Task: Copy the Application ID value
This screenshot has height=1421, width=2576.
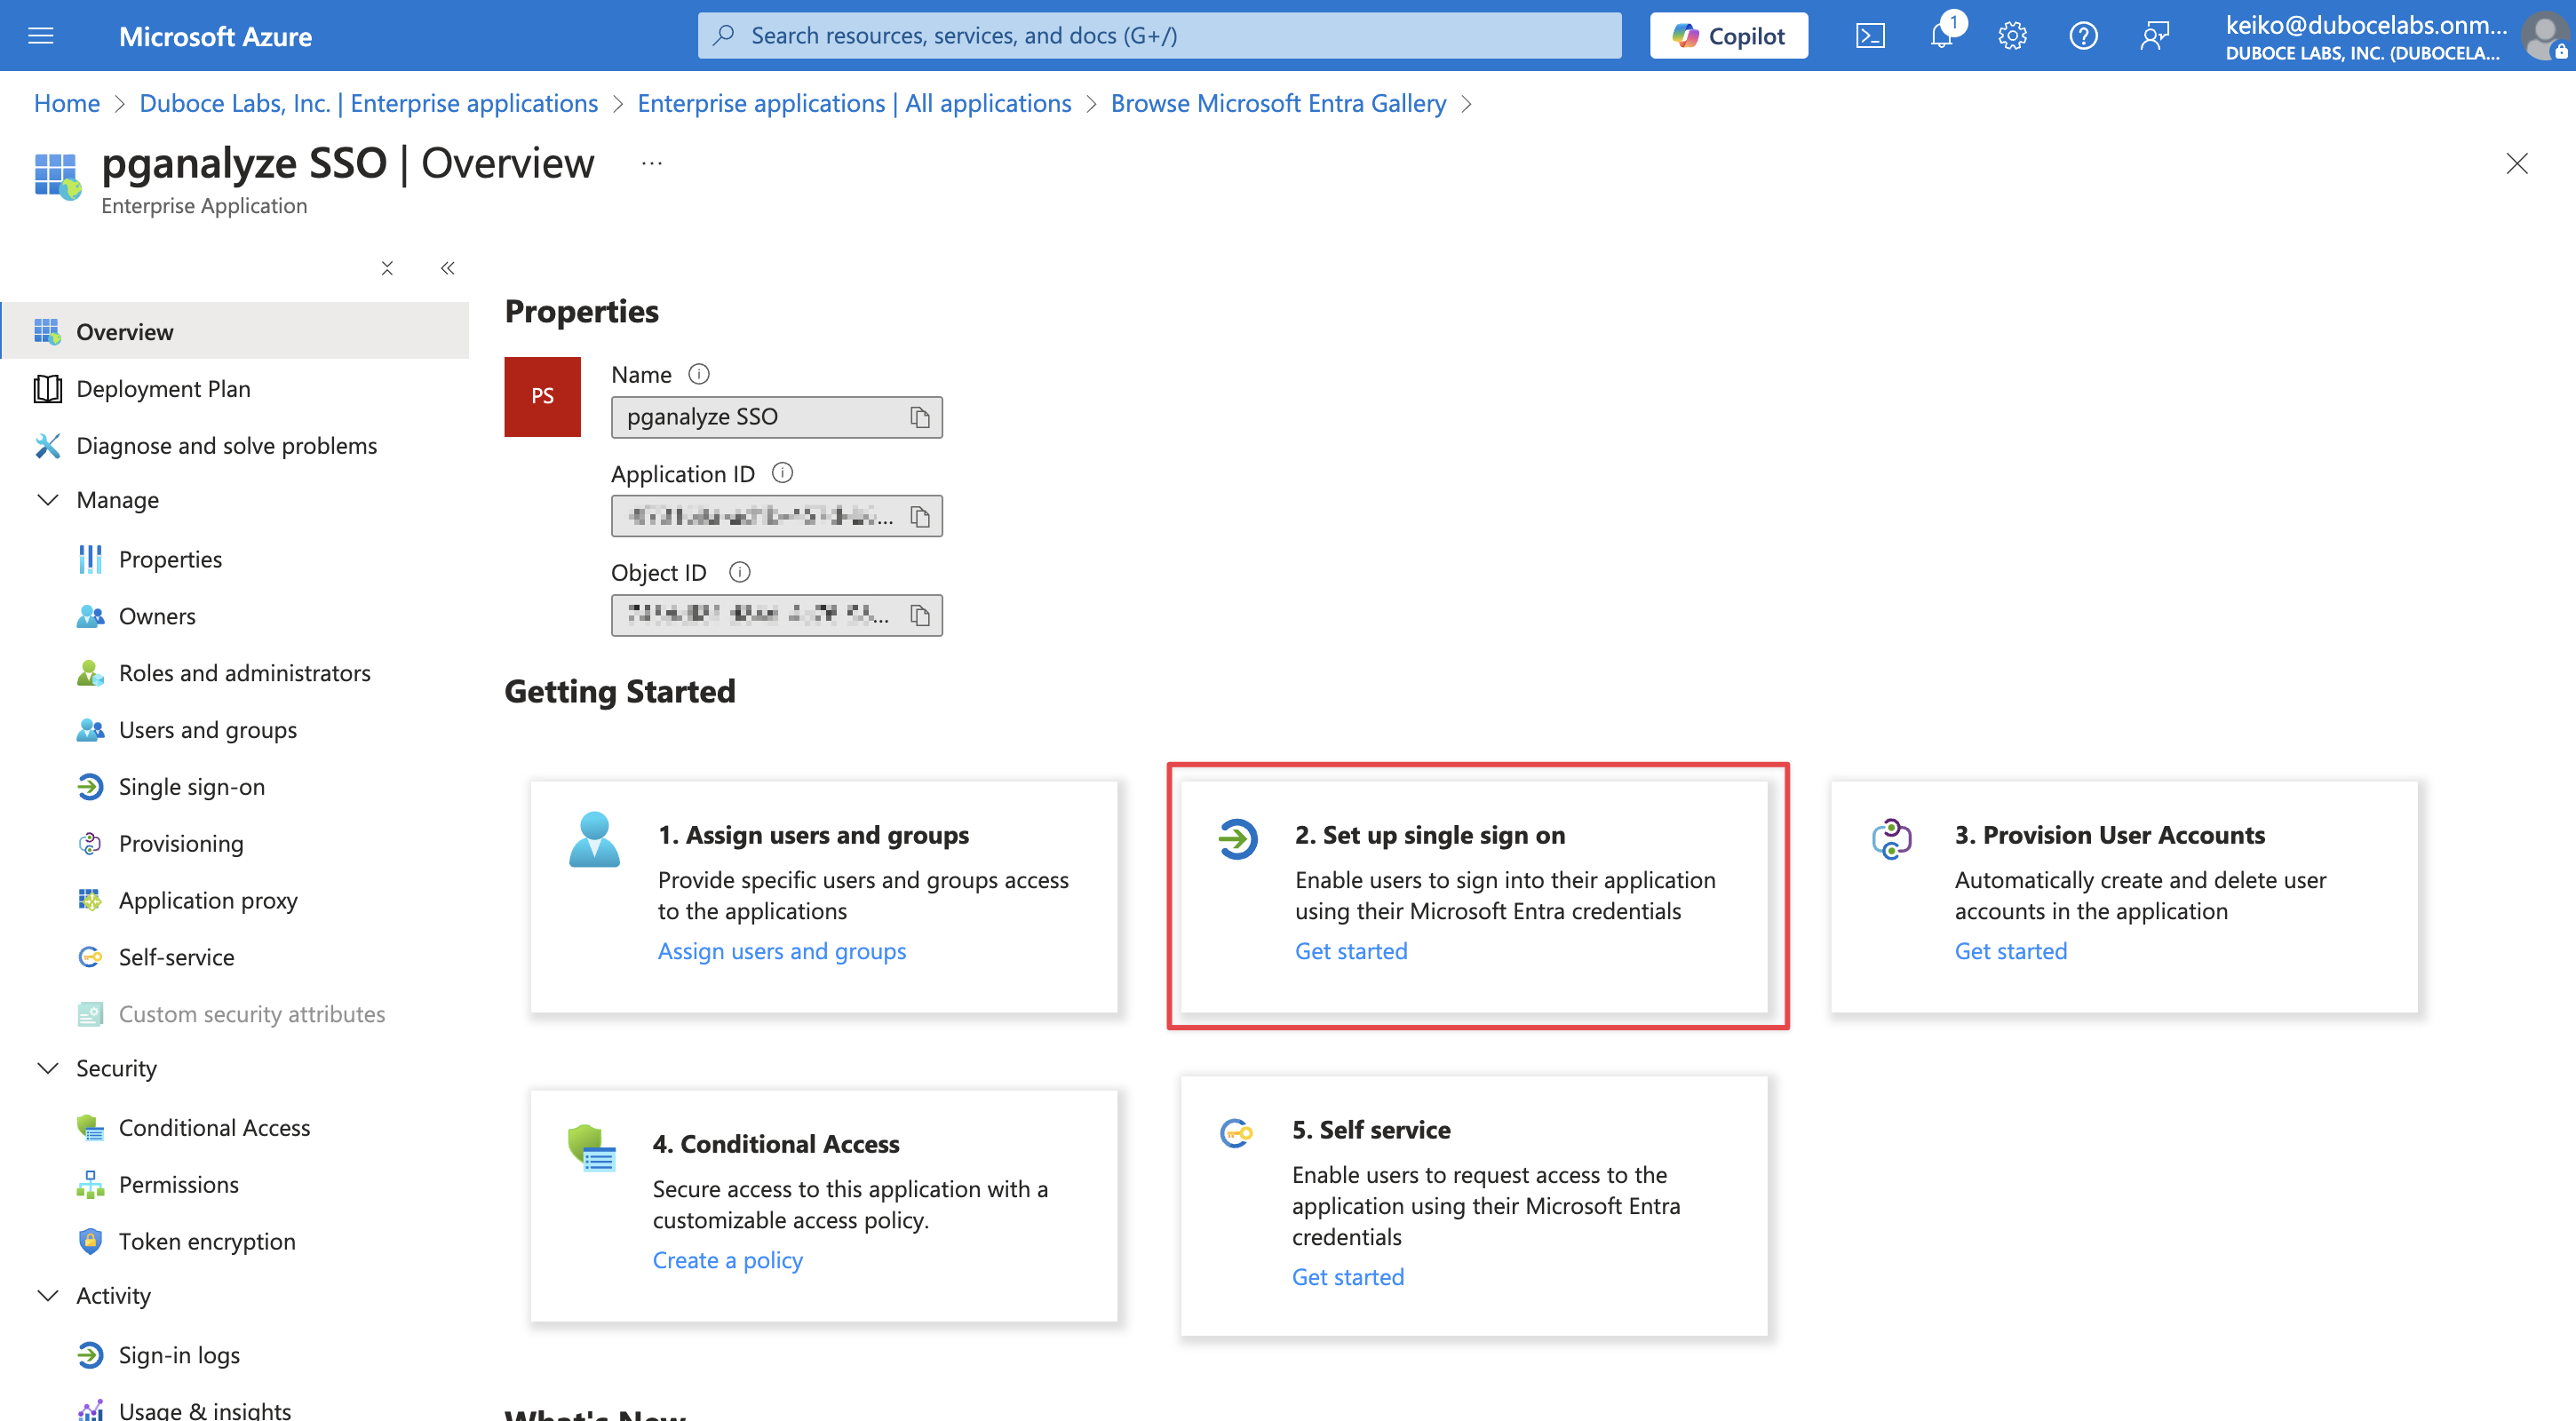Action: click(920, 516)
